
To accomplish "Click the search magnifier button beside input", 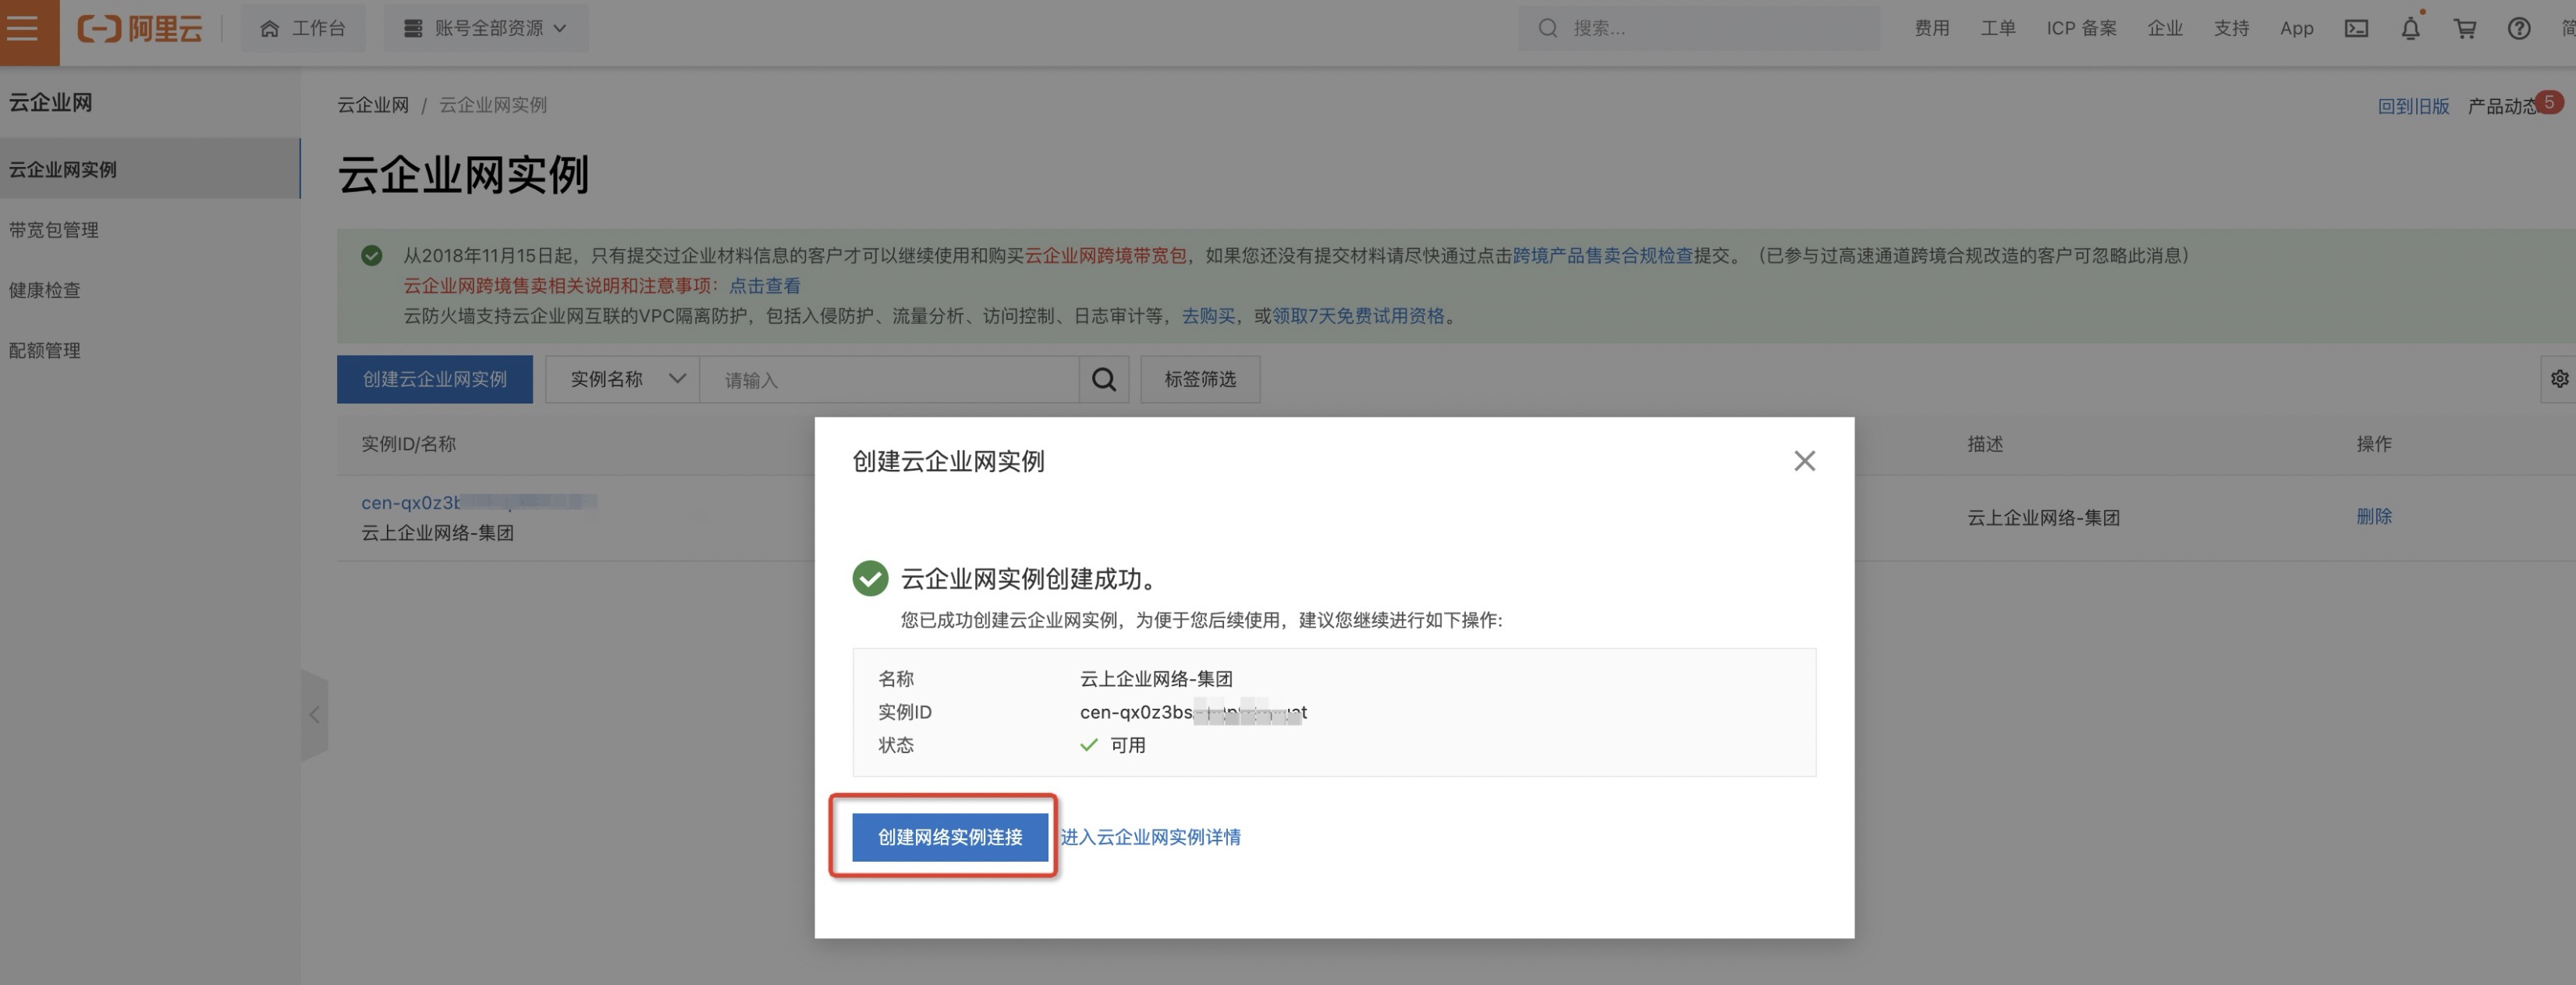I will coord(1103,380).
